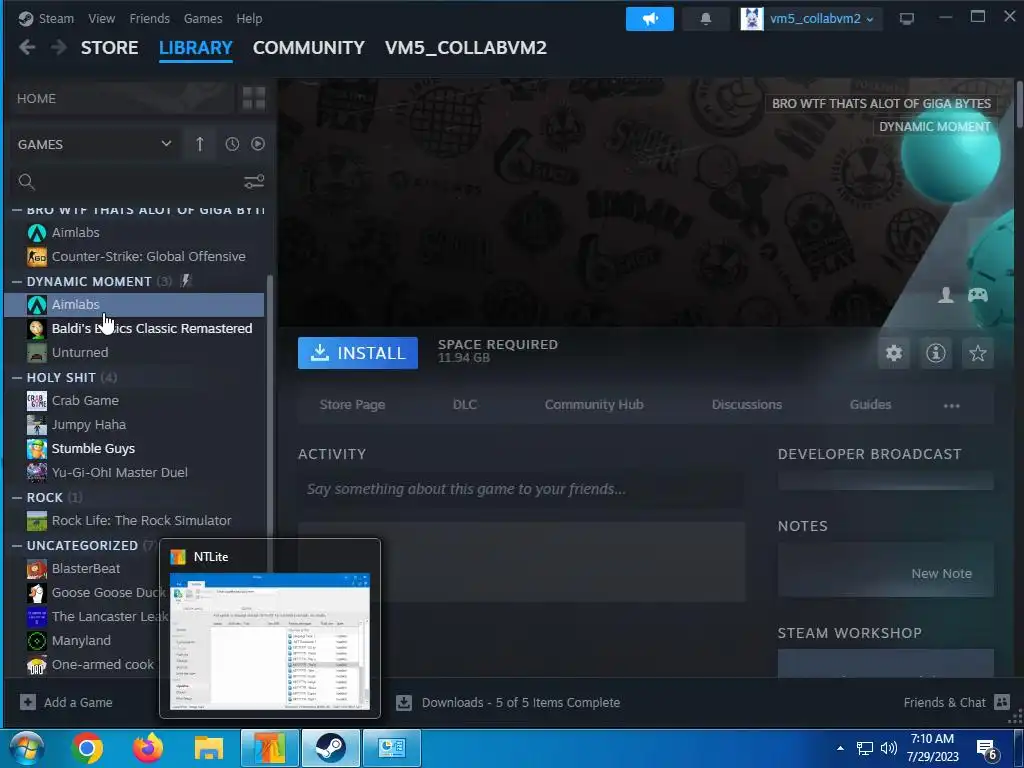This screenshot has height=768, width=1024.
Task: Switch to the LIBRARY tab
Action: (x=195, y=48)
